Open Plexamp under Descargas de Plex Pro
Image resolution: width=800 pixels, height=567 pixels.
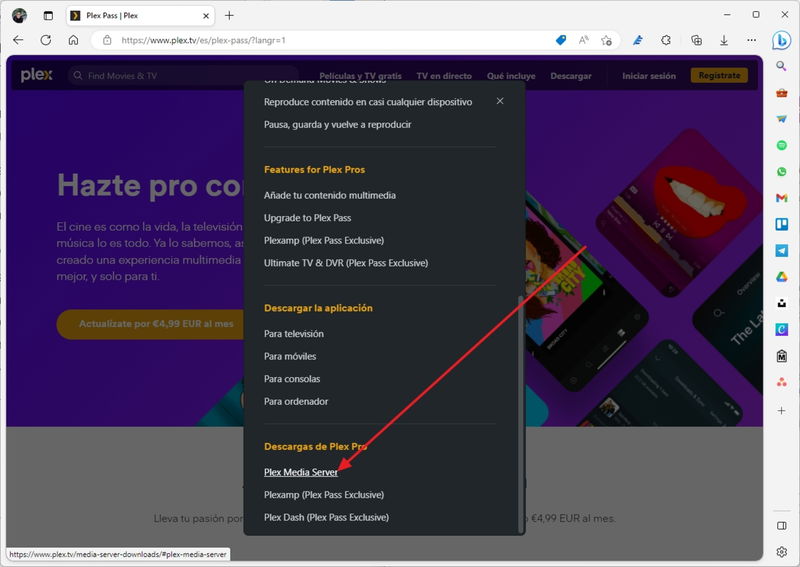[323, 495]
